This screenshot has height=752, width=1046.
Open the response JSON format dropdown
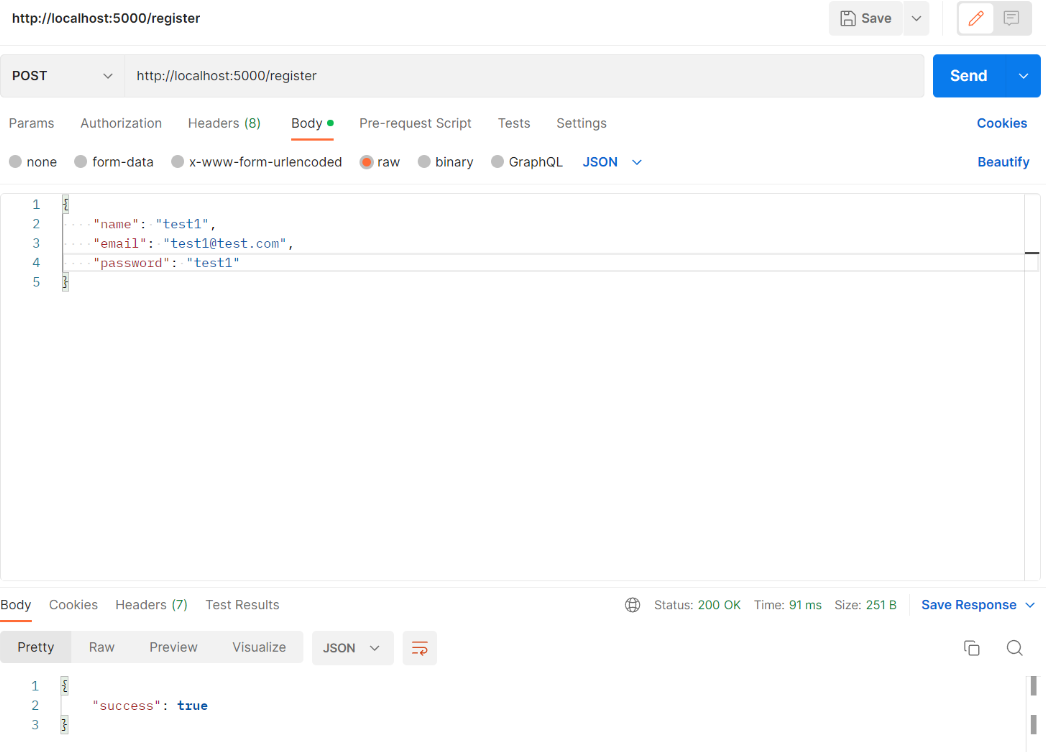pyautogui.click(x=352, y=648)
